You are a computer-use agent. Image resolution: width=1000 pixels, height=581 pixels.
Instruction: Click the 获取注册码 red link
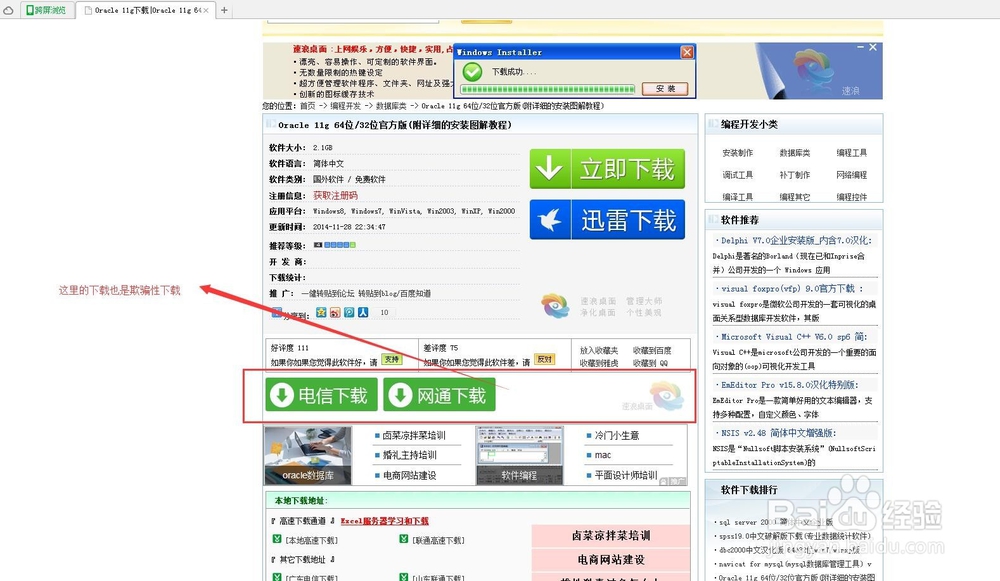pyautogui.click(x=335, y=195)
